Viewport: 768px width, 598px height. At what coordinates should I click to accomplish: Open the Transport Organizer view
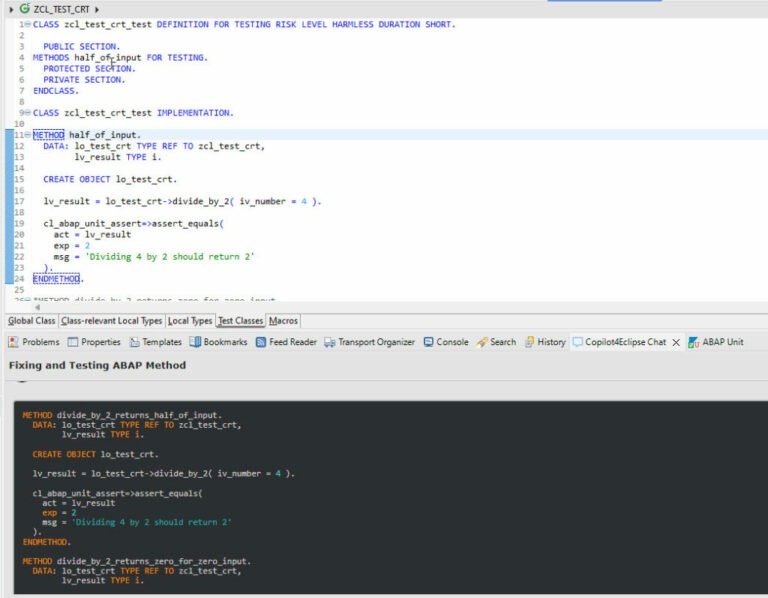tap(376, 342)
